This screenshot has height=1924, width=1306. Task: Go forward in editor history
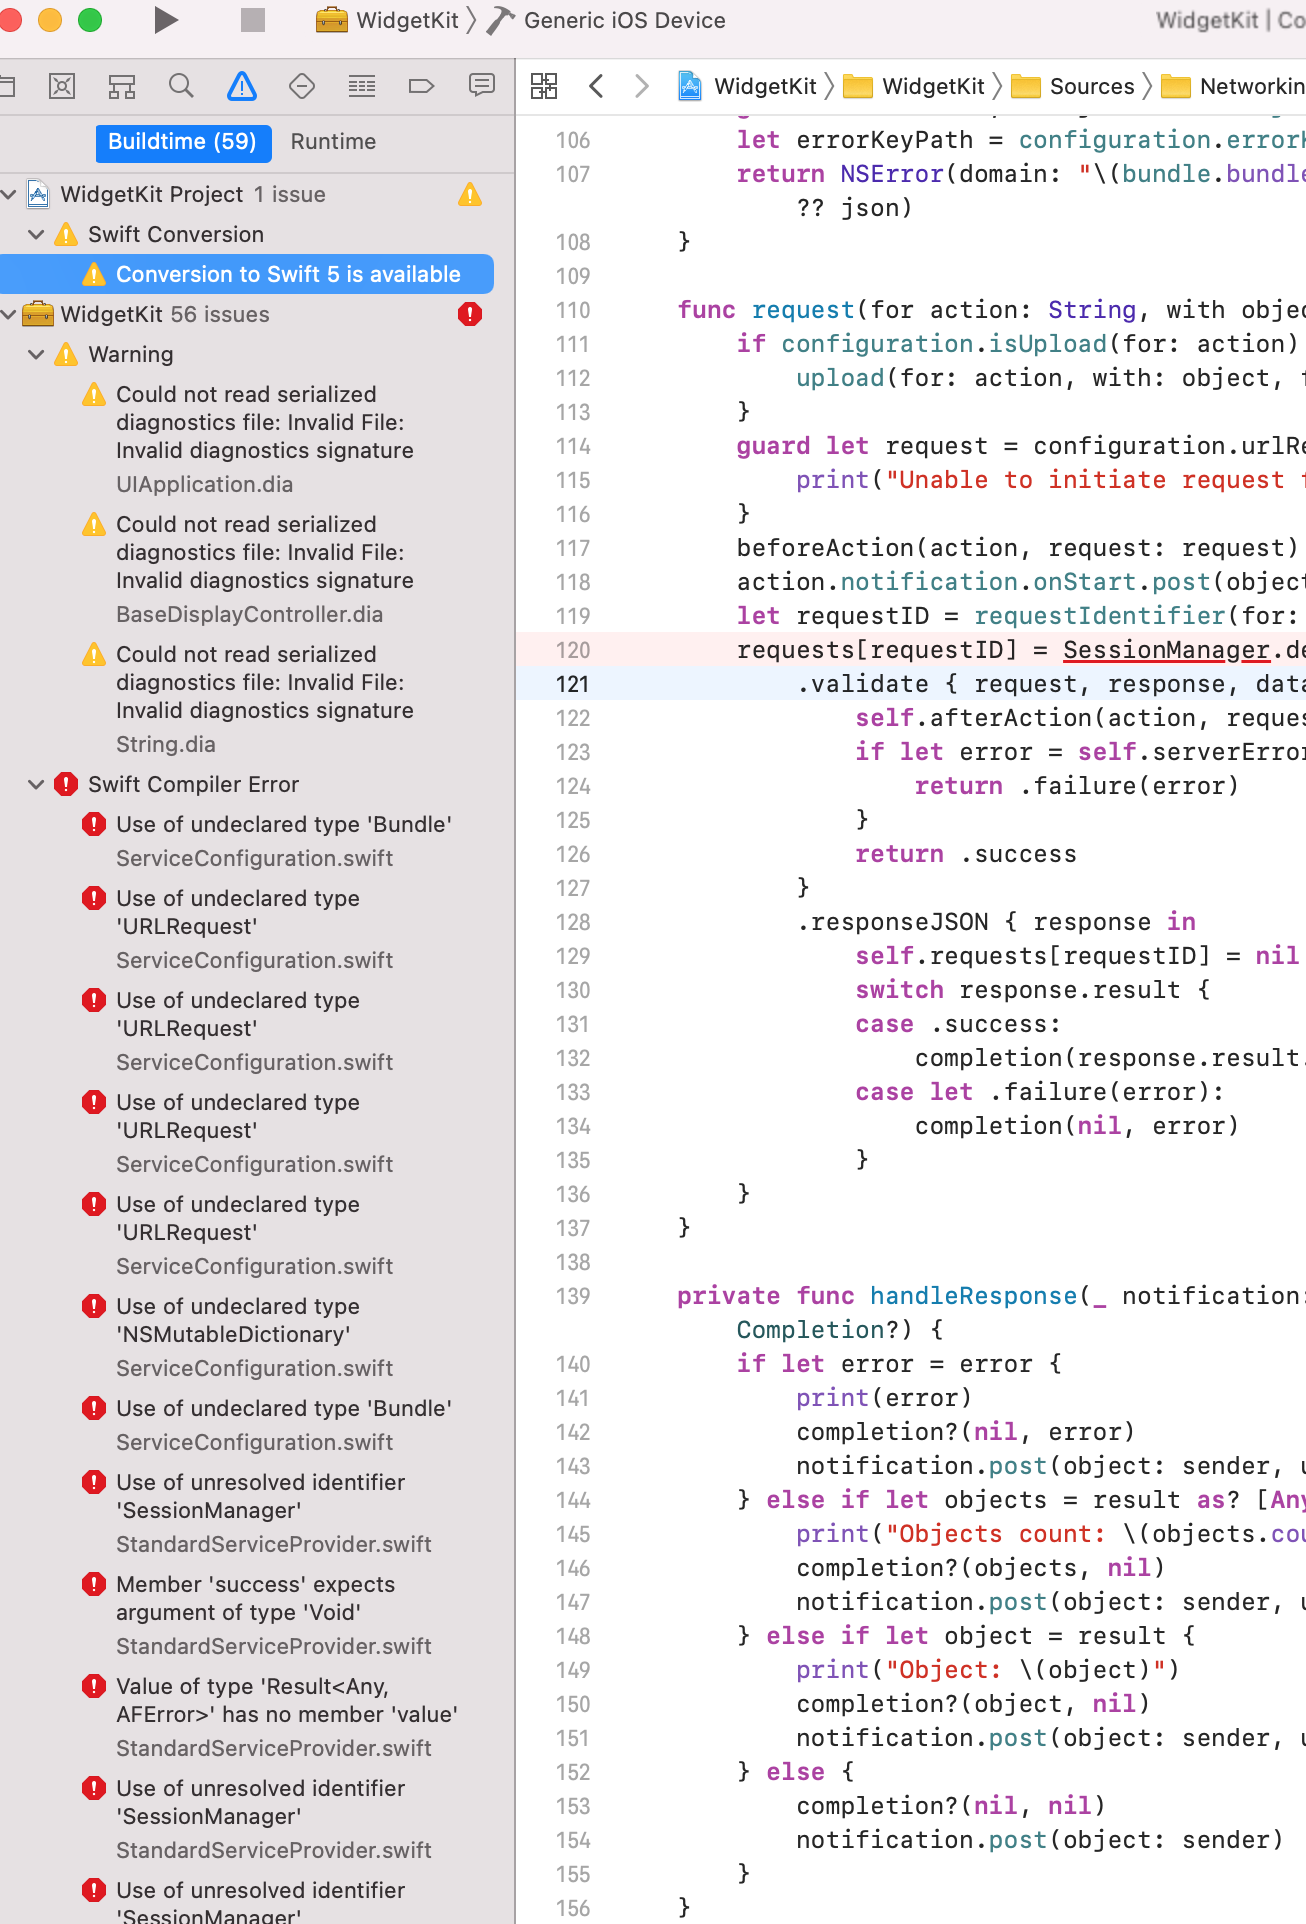coord(642,86)
